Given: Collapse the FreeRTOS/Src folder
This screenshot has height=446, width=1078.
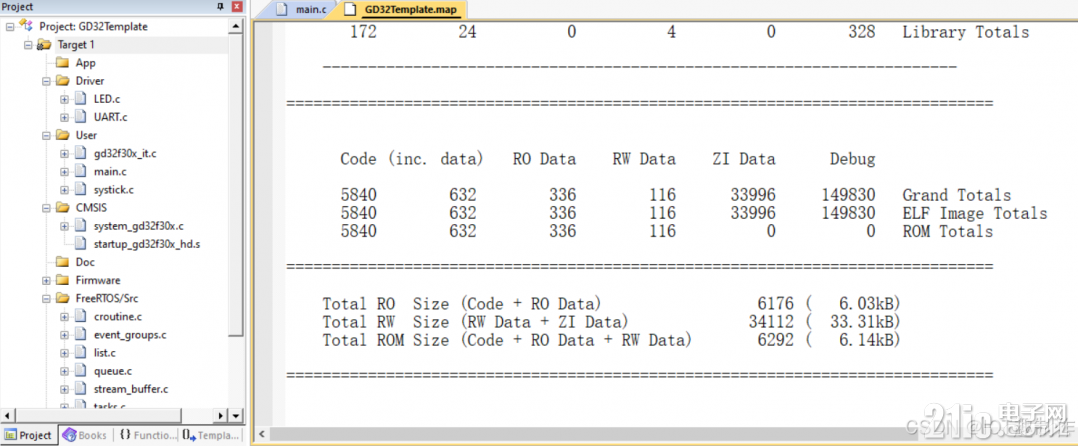Looking at the screenshot, I should (x=46, y=299).
